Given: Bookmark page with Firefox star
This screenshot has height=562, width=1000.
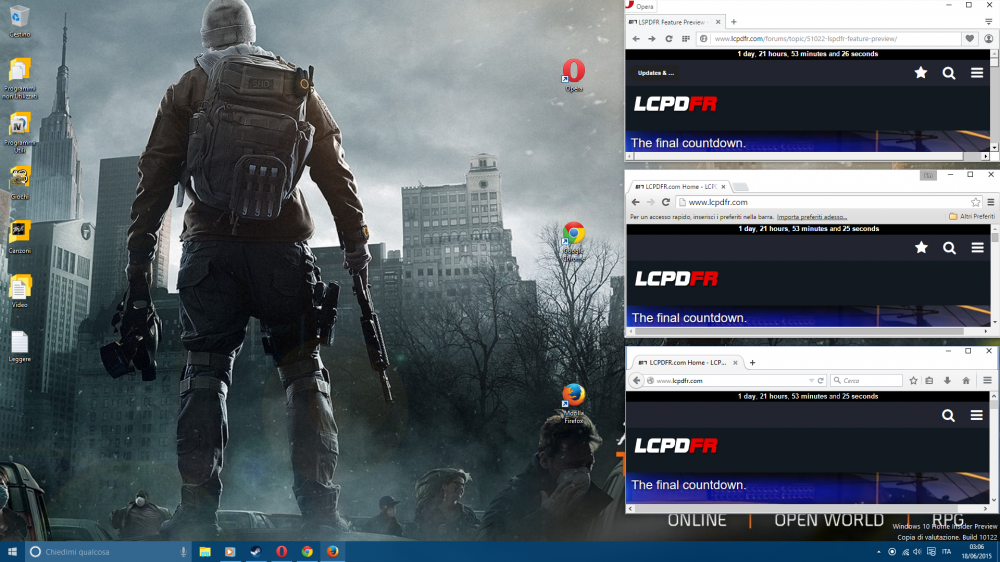Looking at the screenshot, I should tap(913, 381).
